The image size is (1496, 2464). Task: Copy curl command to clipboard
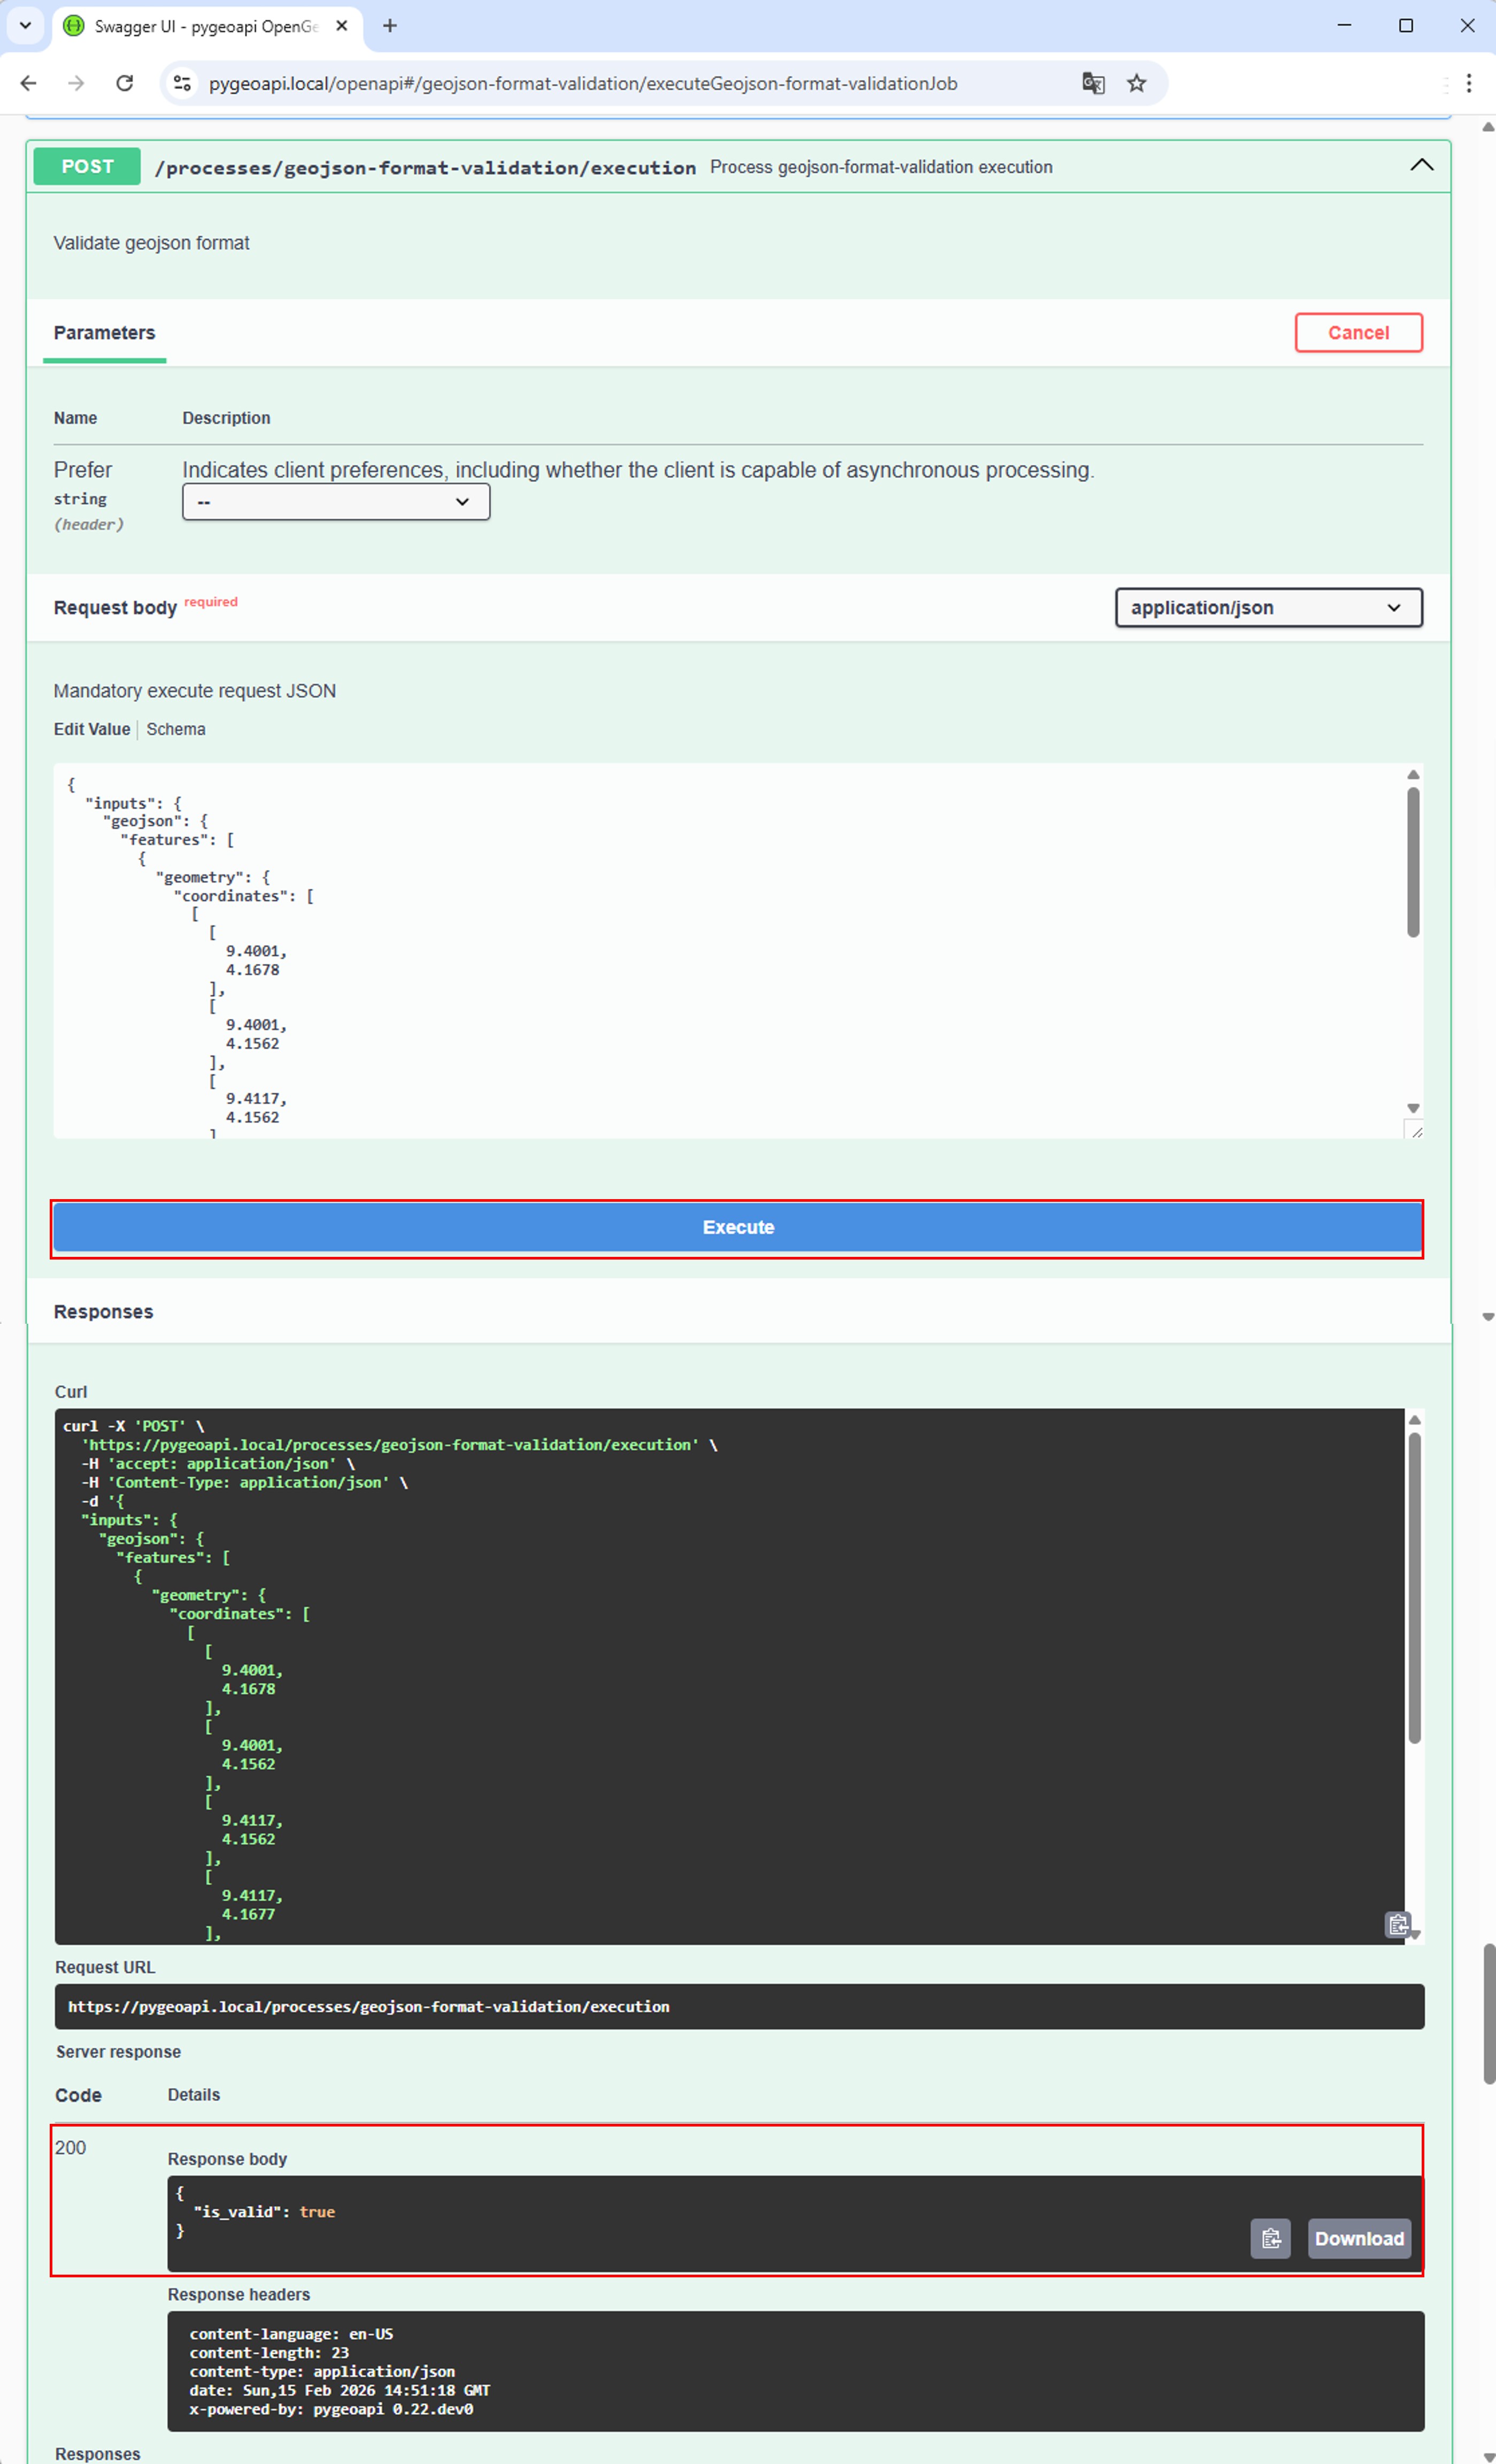[1397, 1924]
